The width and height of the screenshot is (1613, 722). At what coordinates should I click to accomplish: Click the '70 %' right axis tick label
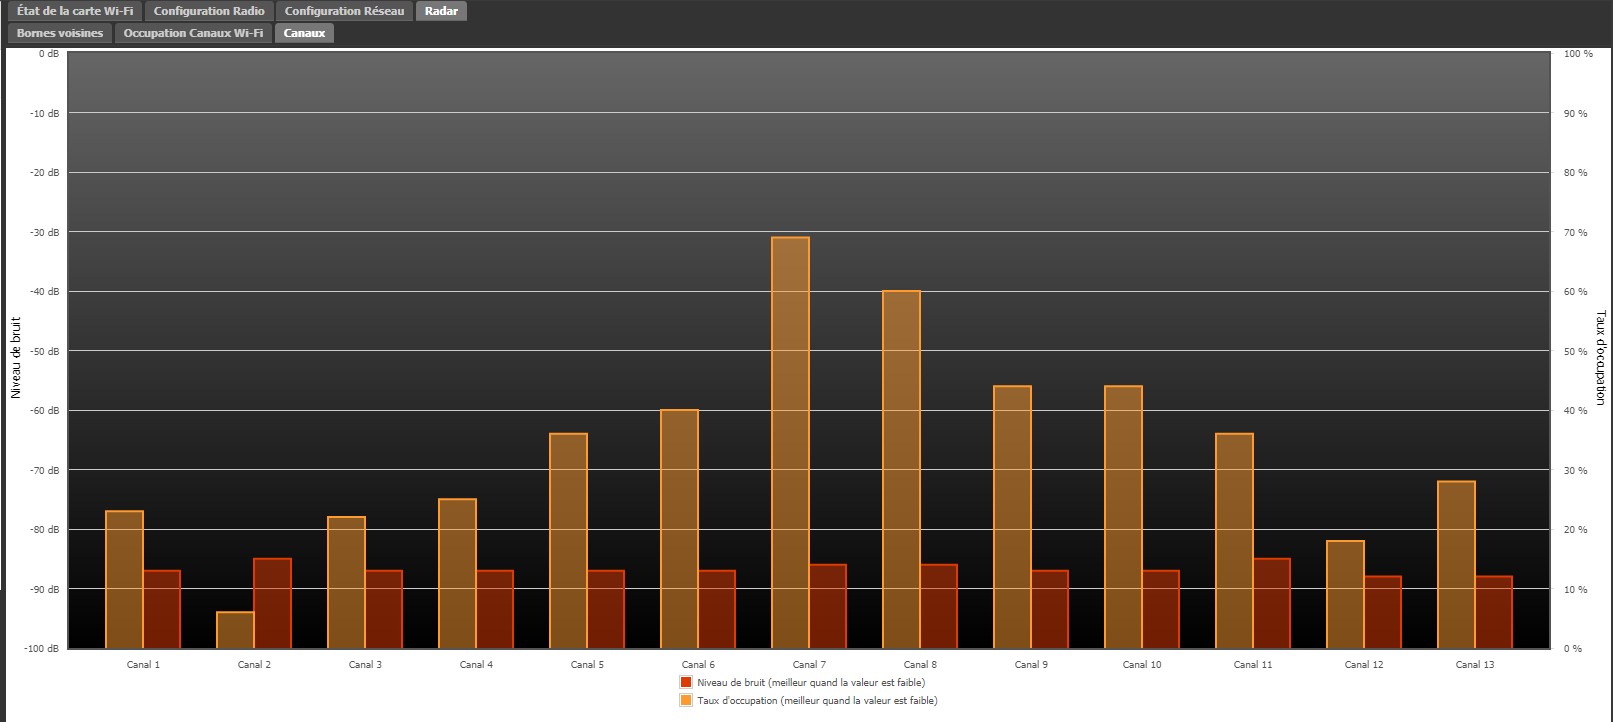tap(1576, 233)
